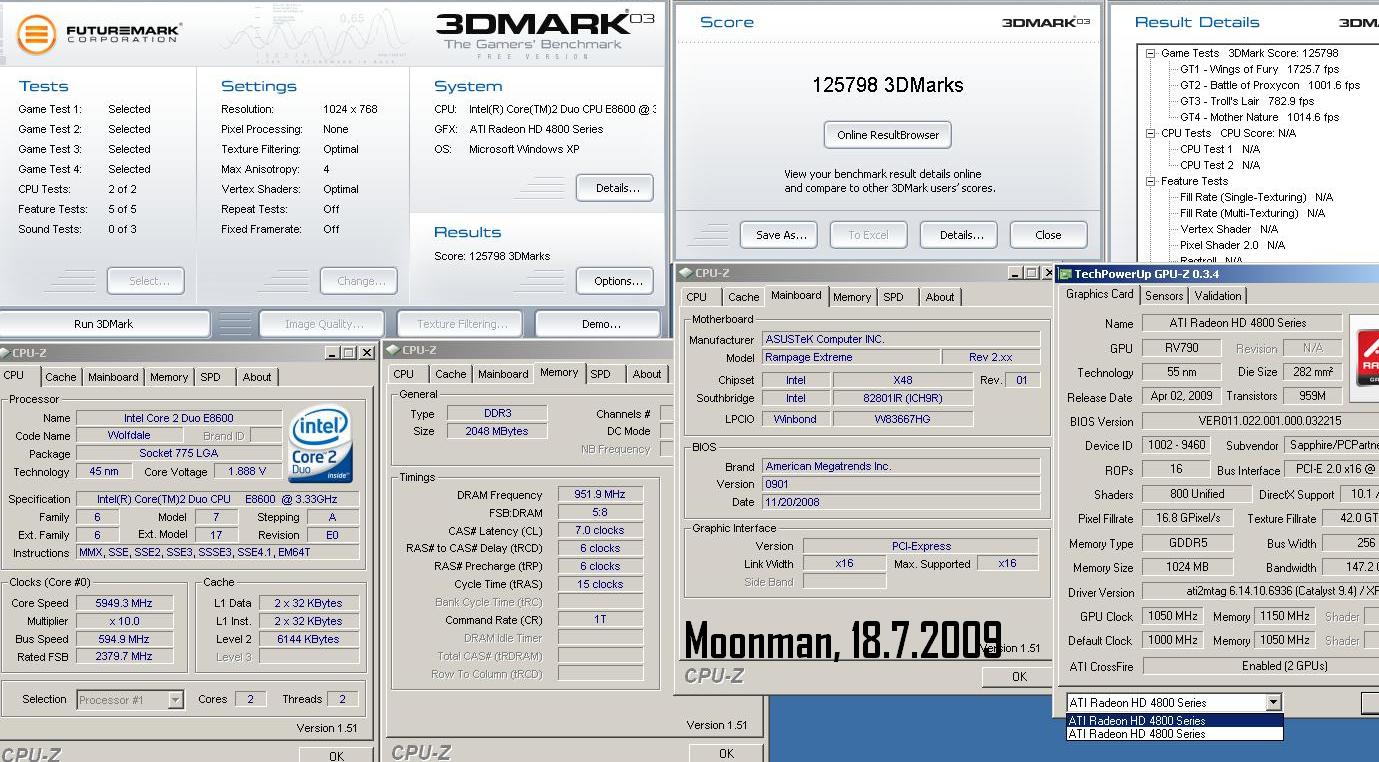
Task: Click the Futuremark Corporation logo
Action: pyautogui.click(x=99, y=33)
